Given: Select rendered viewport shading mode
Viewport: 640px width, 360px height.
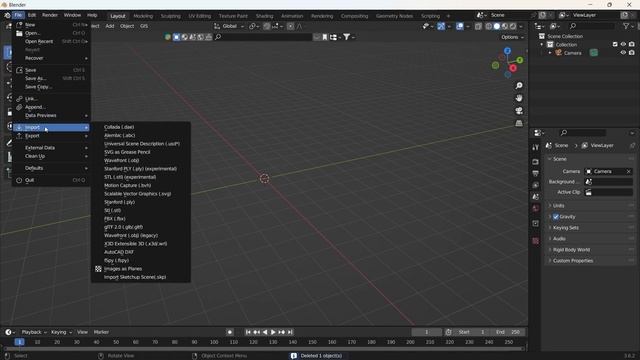Looking at the screenshot, I should [x=513, y=26].
